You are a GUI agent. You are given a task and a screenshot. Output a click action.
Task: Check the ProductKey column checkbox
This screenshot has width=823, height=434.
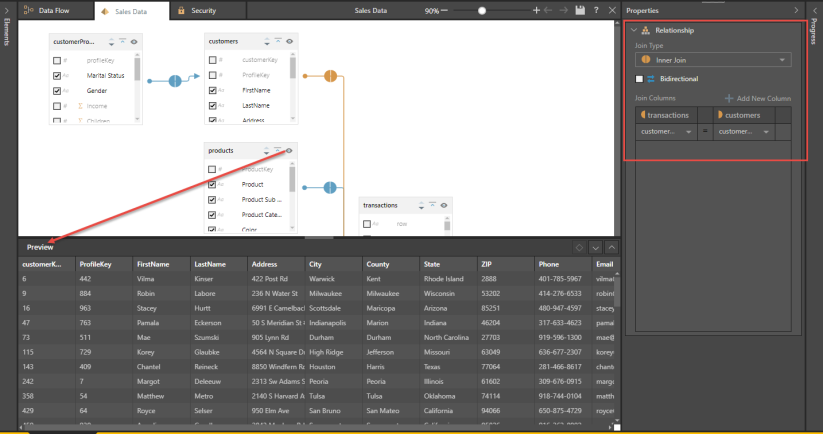click(x=212, y=169)
